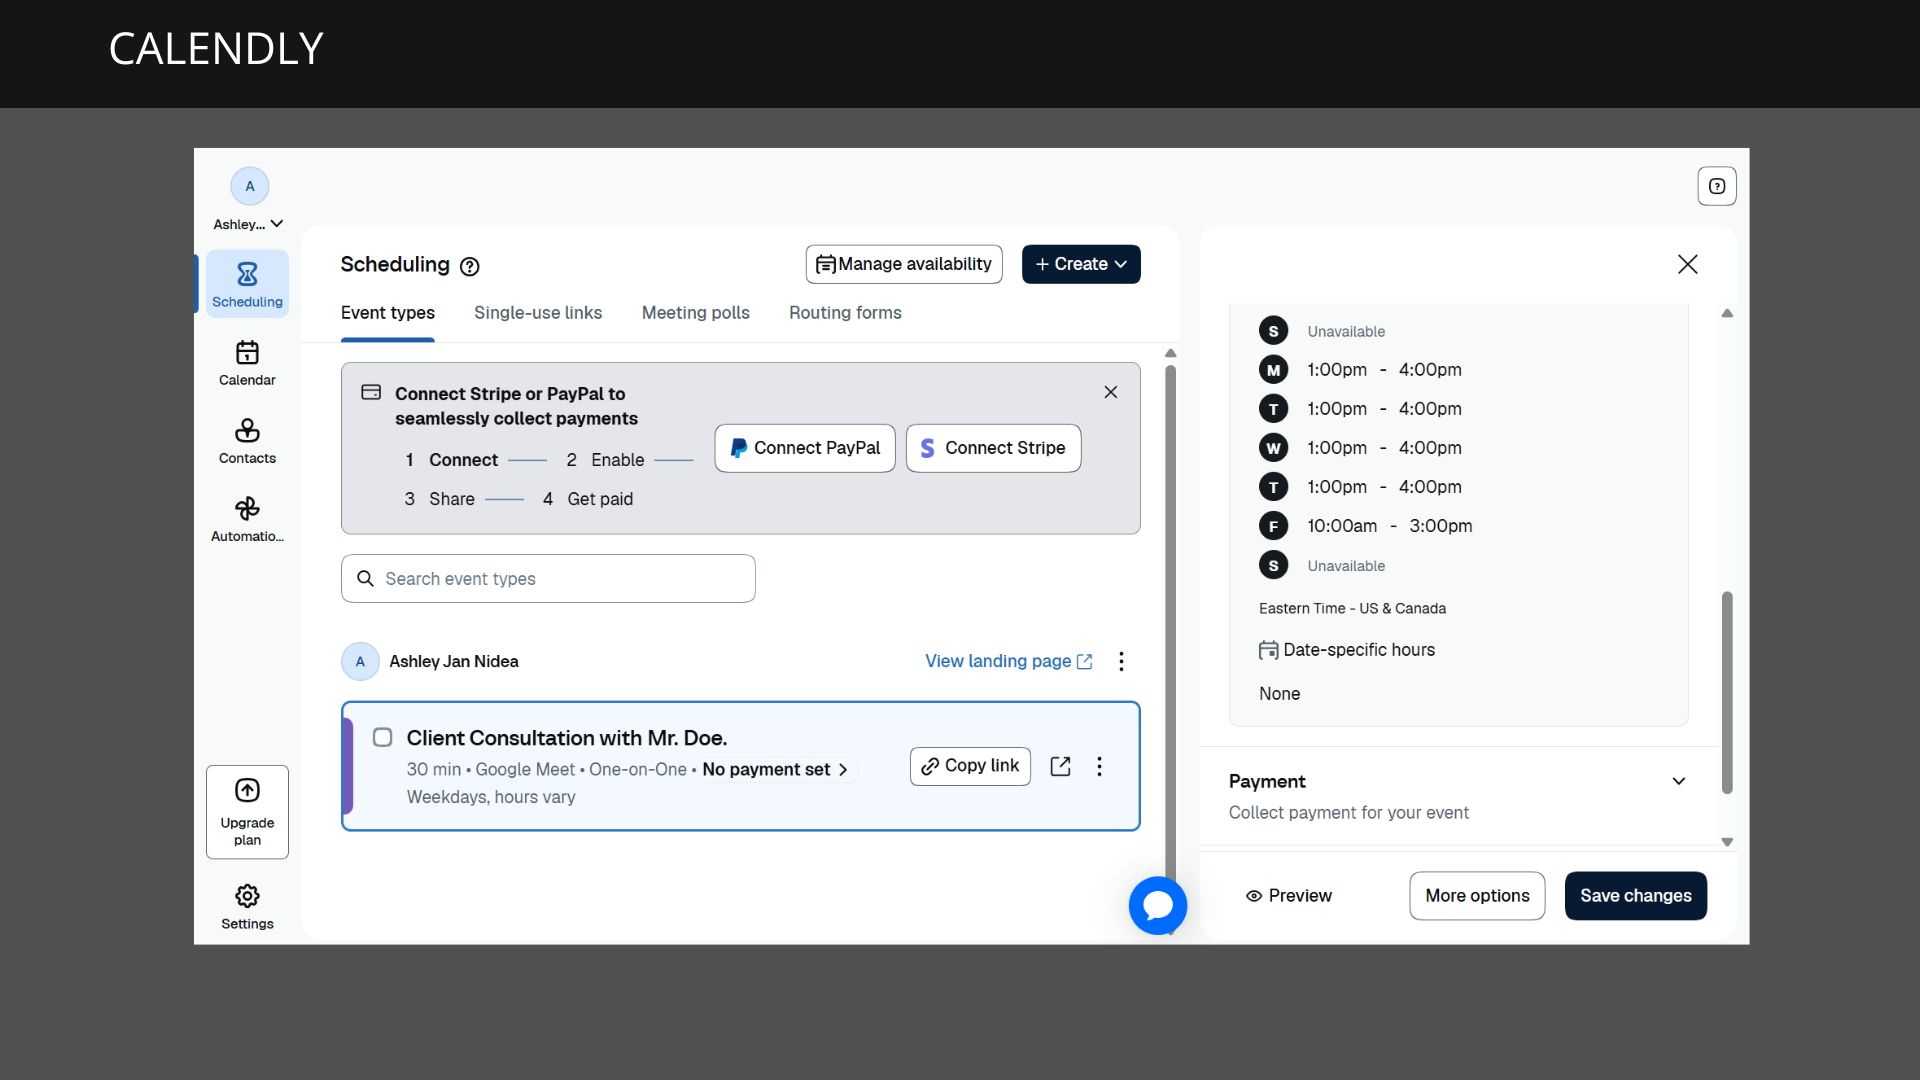Image resolution: width=1920 pixels, height=1080 pixels.
Task: Click the Monday M day circle
Action: pos(1273,370)
